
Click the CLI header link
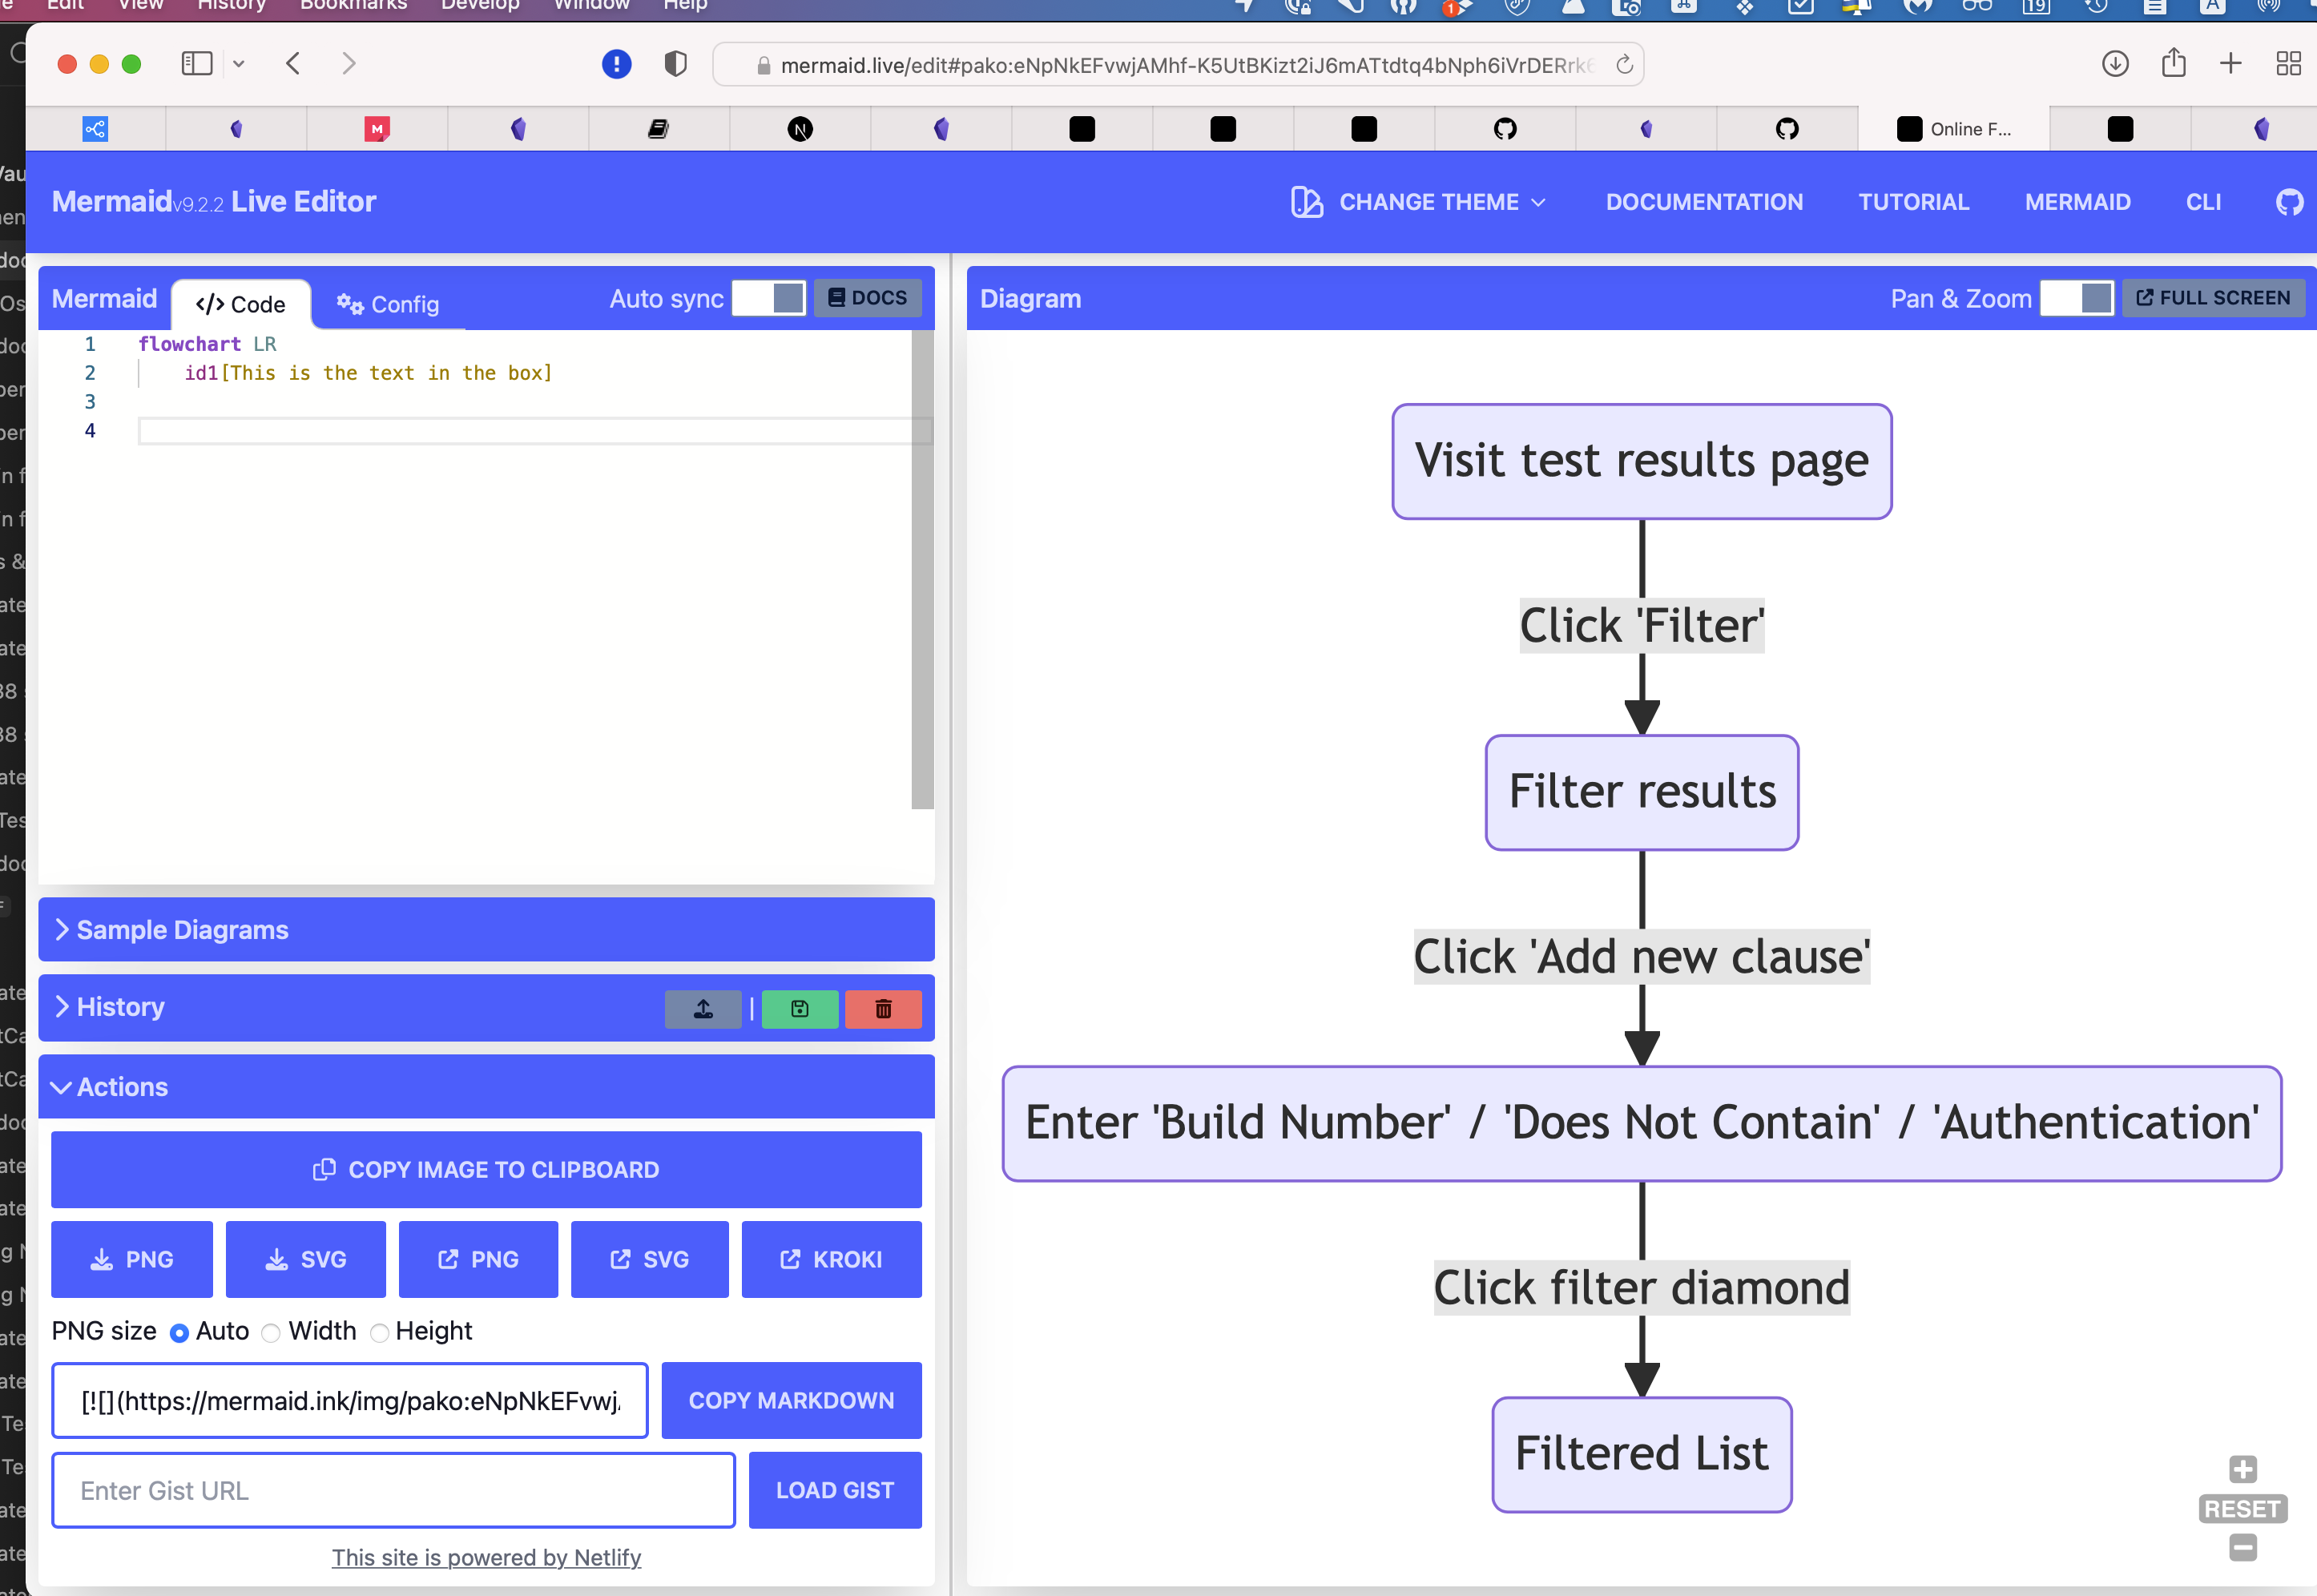pyautogui.click(x=2203, y=202)
